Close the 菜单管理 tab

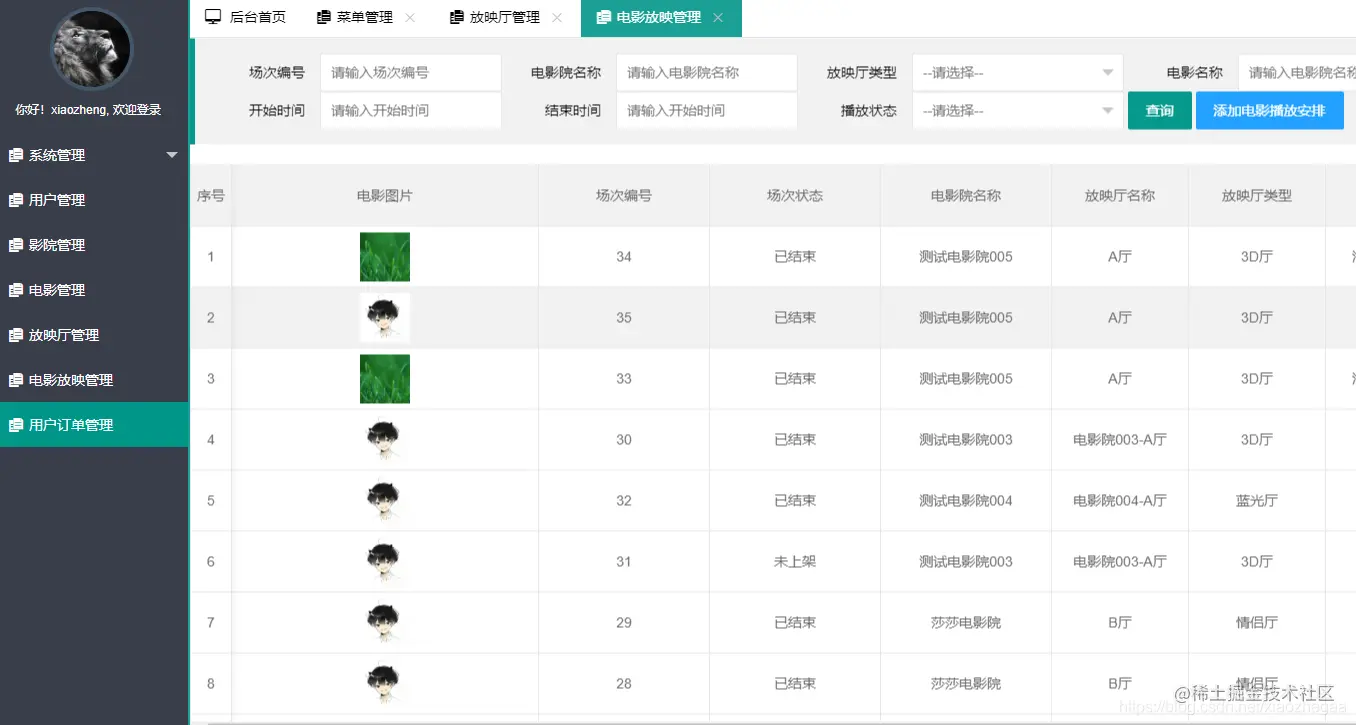pyautogui.click(x=408, y=17)
